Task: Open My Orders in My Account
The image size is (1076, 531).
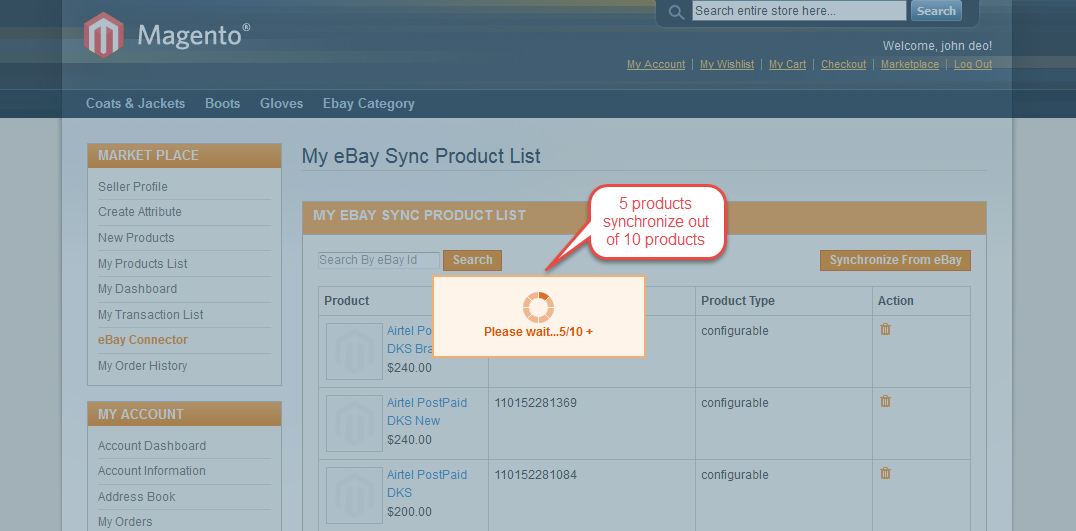Action: [x=125, y=522]
